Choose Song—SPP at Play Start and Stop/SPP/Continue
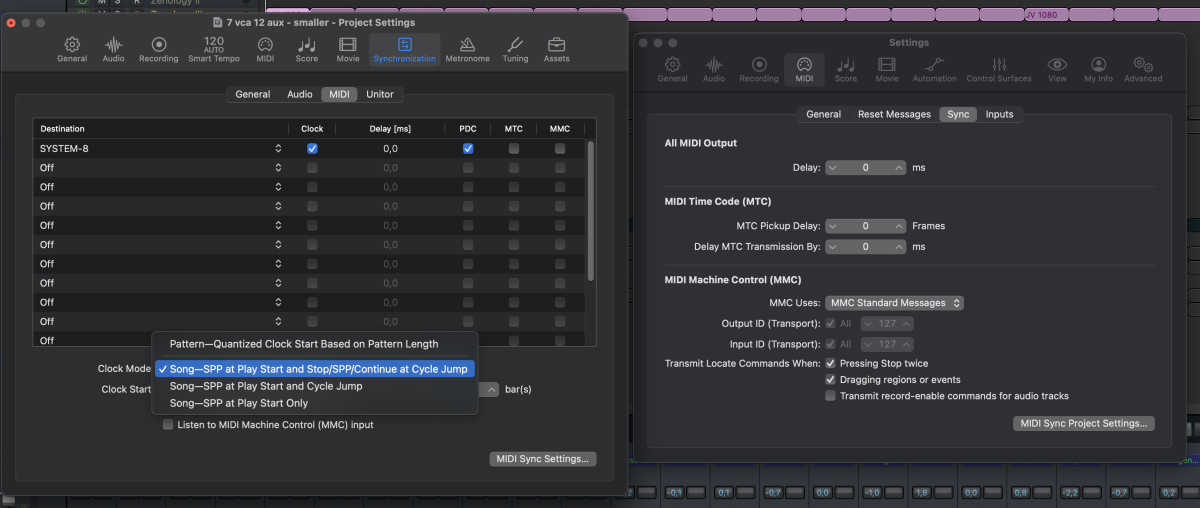Image resolution: width=1200 pixels, height=508 pixels. pos(314,369)
